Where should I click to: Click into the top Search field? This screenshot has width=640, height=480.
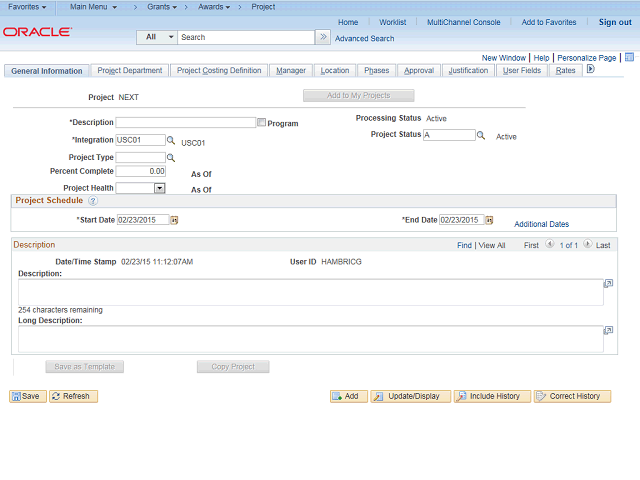(246, 37)
